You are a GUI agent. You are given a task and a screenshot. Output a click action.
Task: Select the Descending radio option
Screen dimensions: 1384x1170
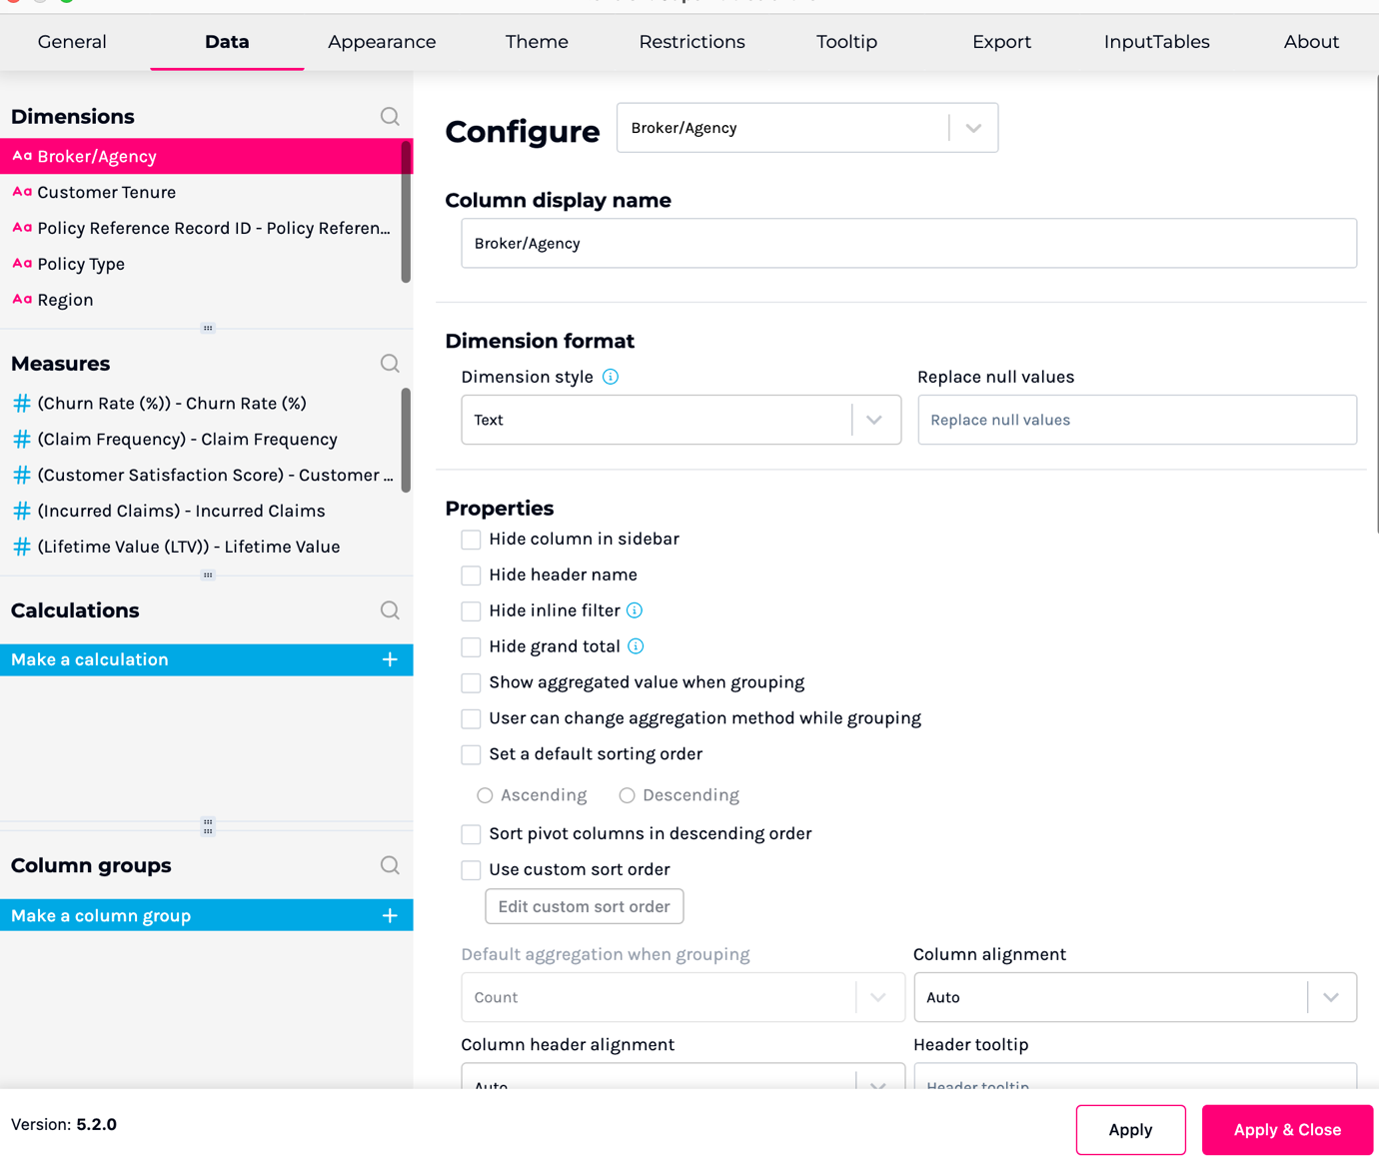click(627, 796)
